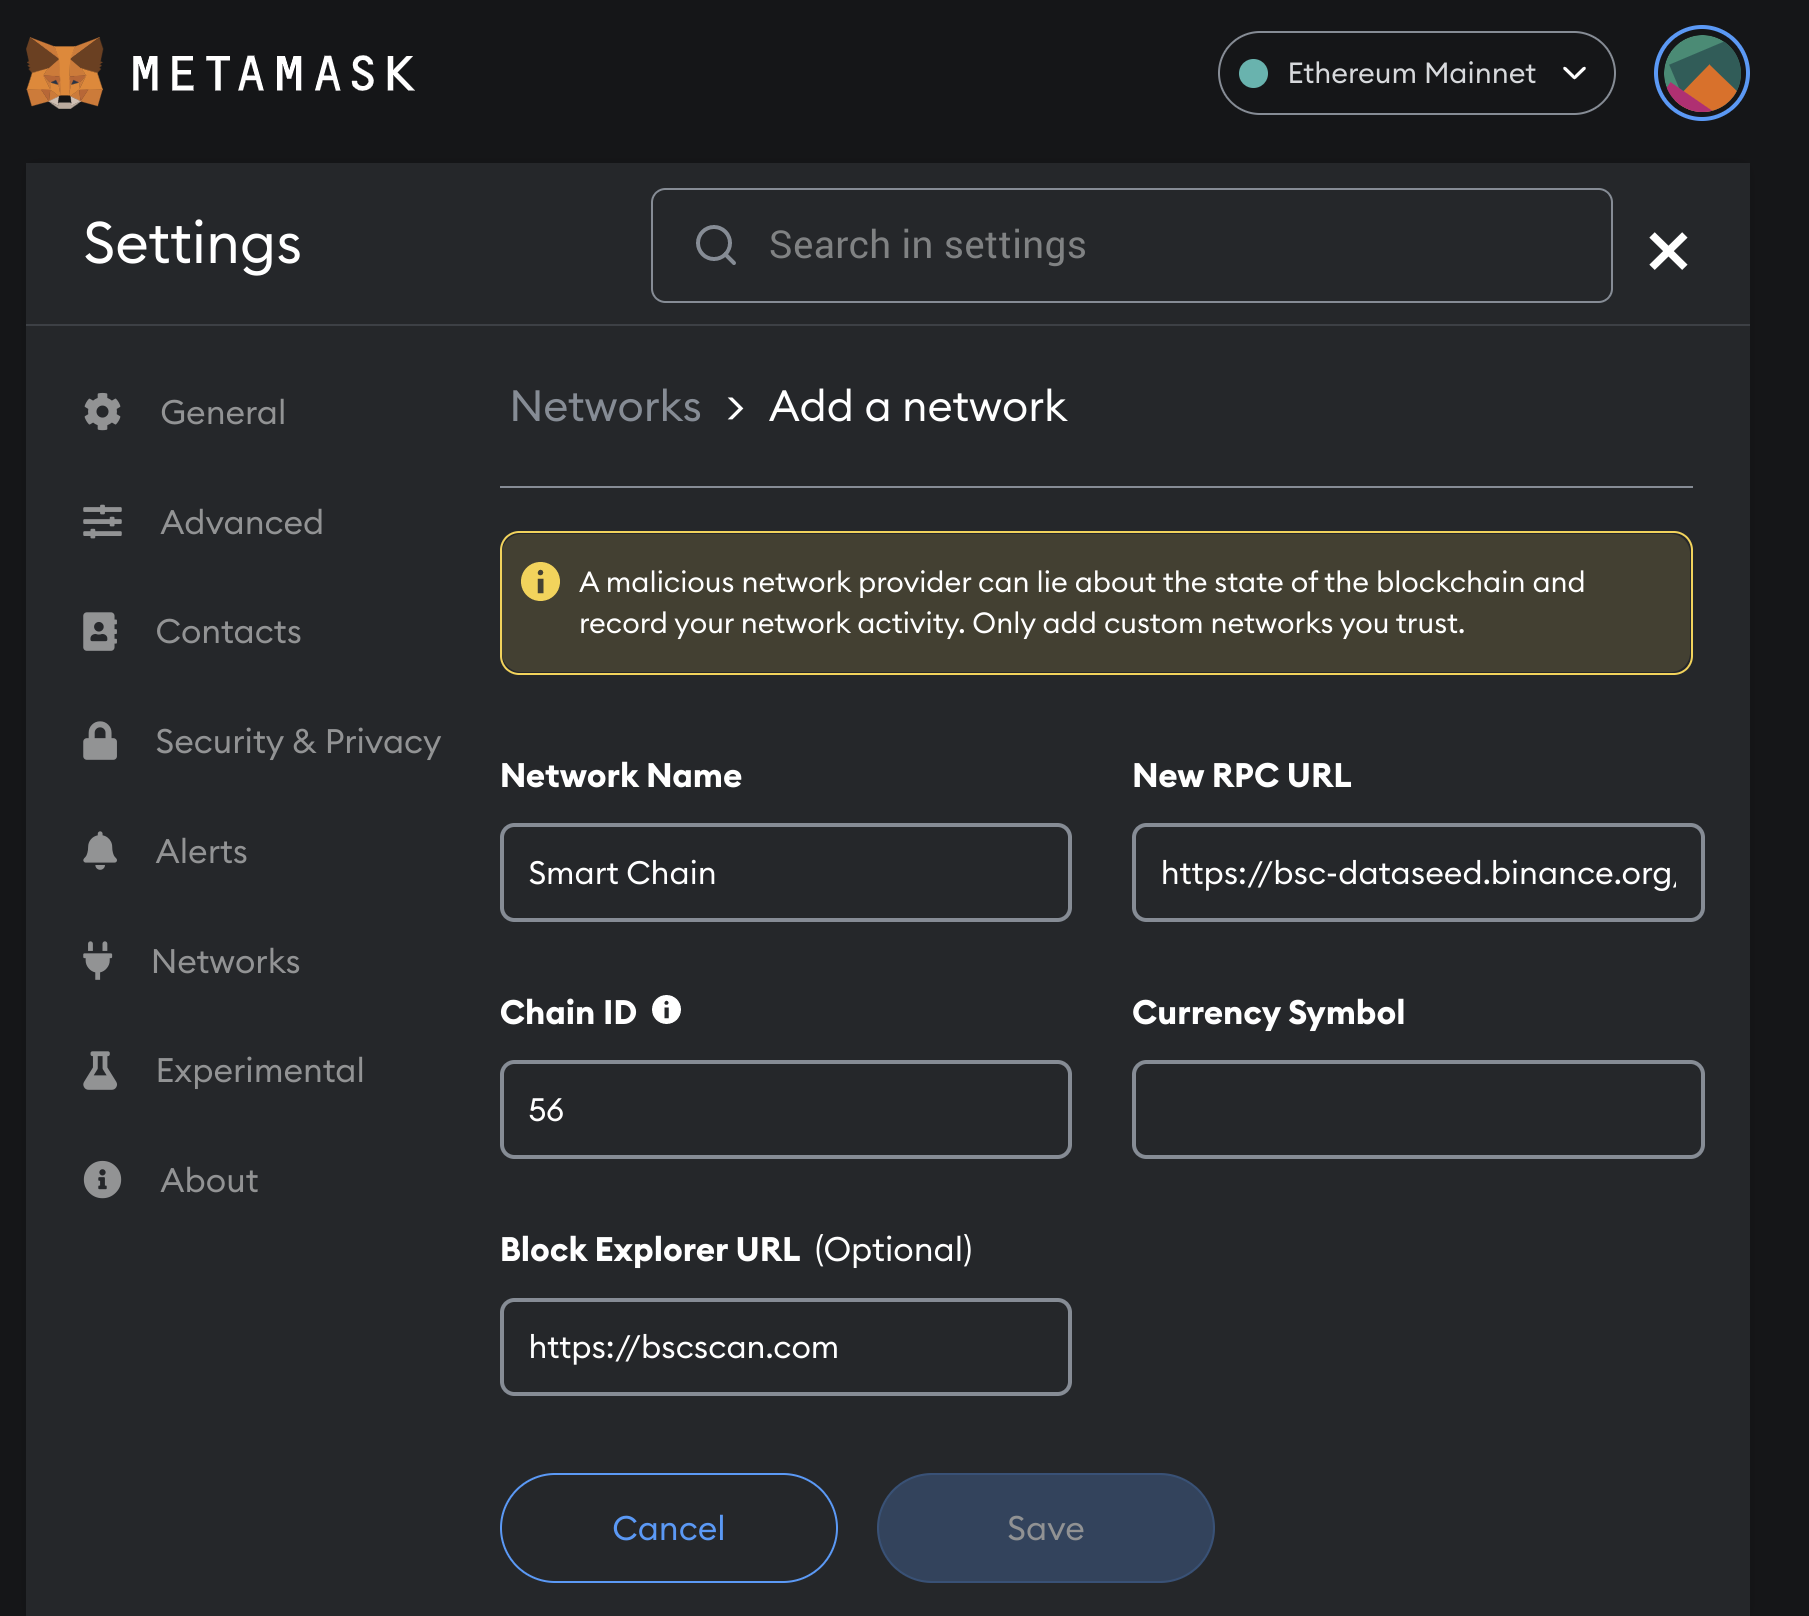Click the Chain ID input containing 56

pyautogui.click(x=786, y=1109)
